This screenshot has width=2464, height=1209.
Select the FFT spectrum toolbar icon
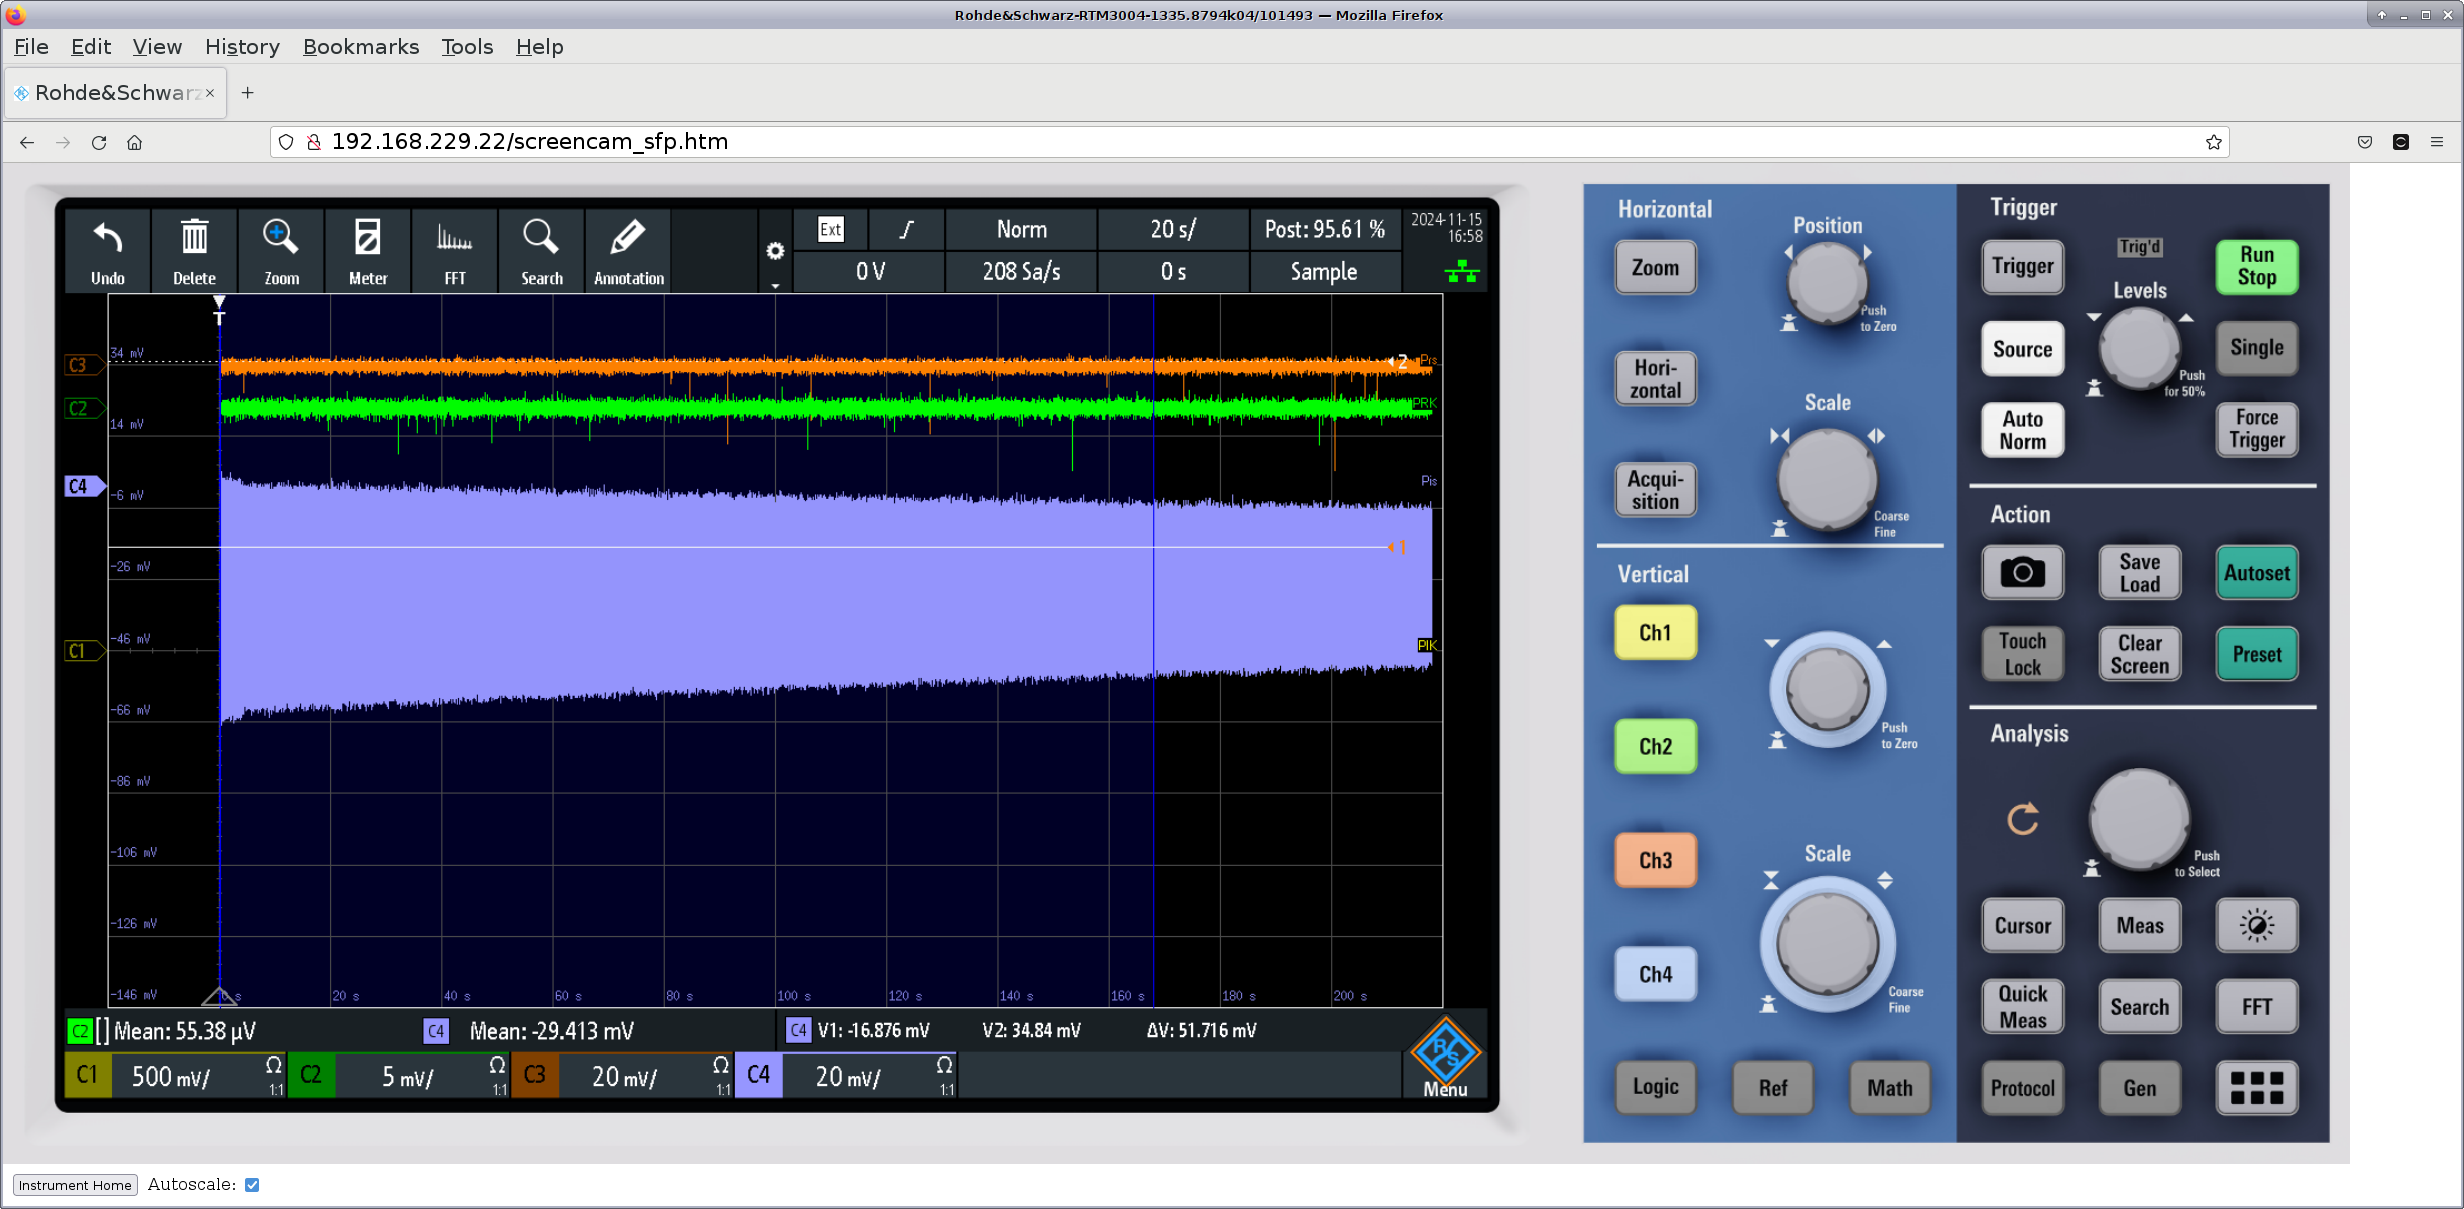tap(454, 240)
